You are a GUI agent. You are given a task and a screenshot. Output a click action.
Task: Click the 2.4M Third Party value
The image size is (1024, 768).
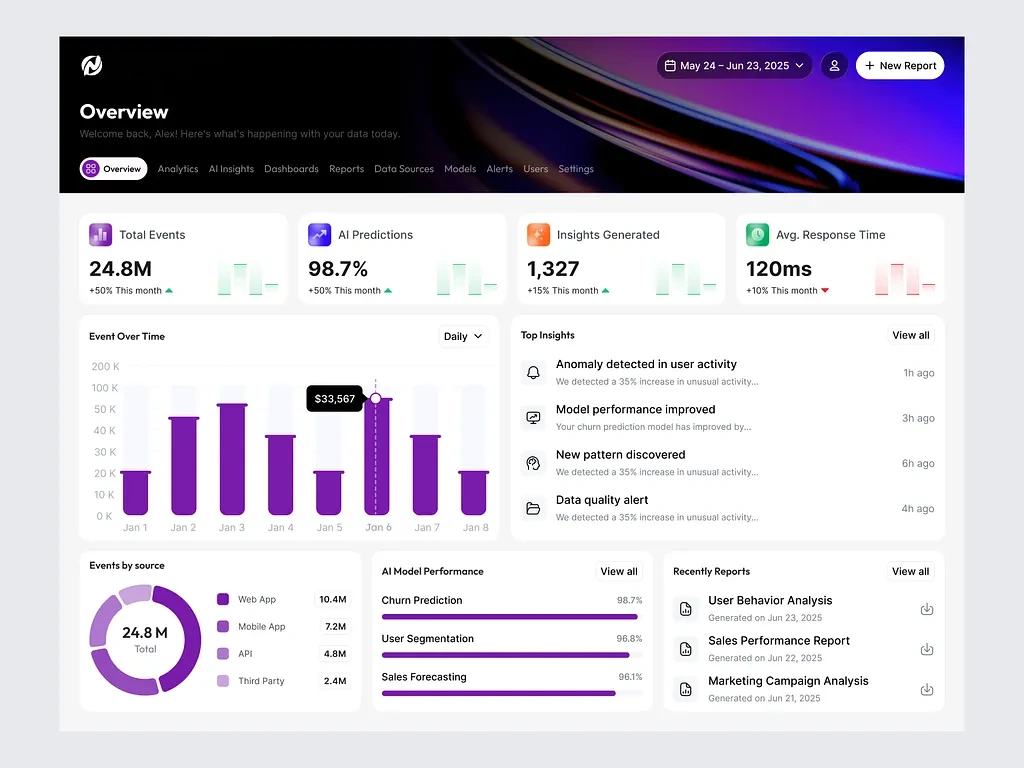[x=335, y=680]
